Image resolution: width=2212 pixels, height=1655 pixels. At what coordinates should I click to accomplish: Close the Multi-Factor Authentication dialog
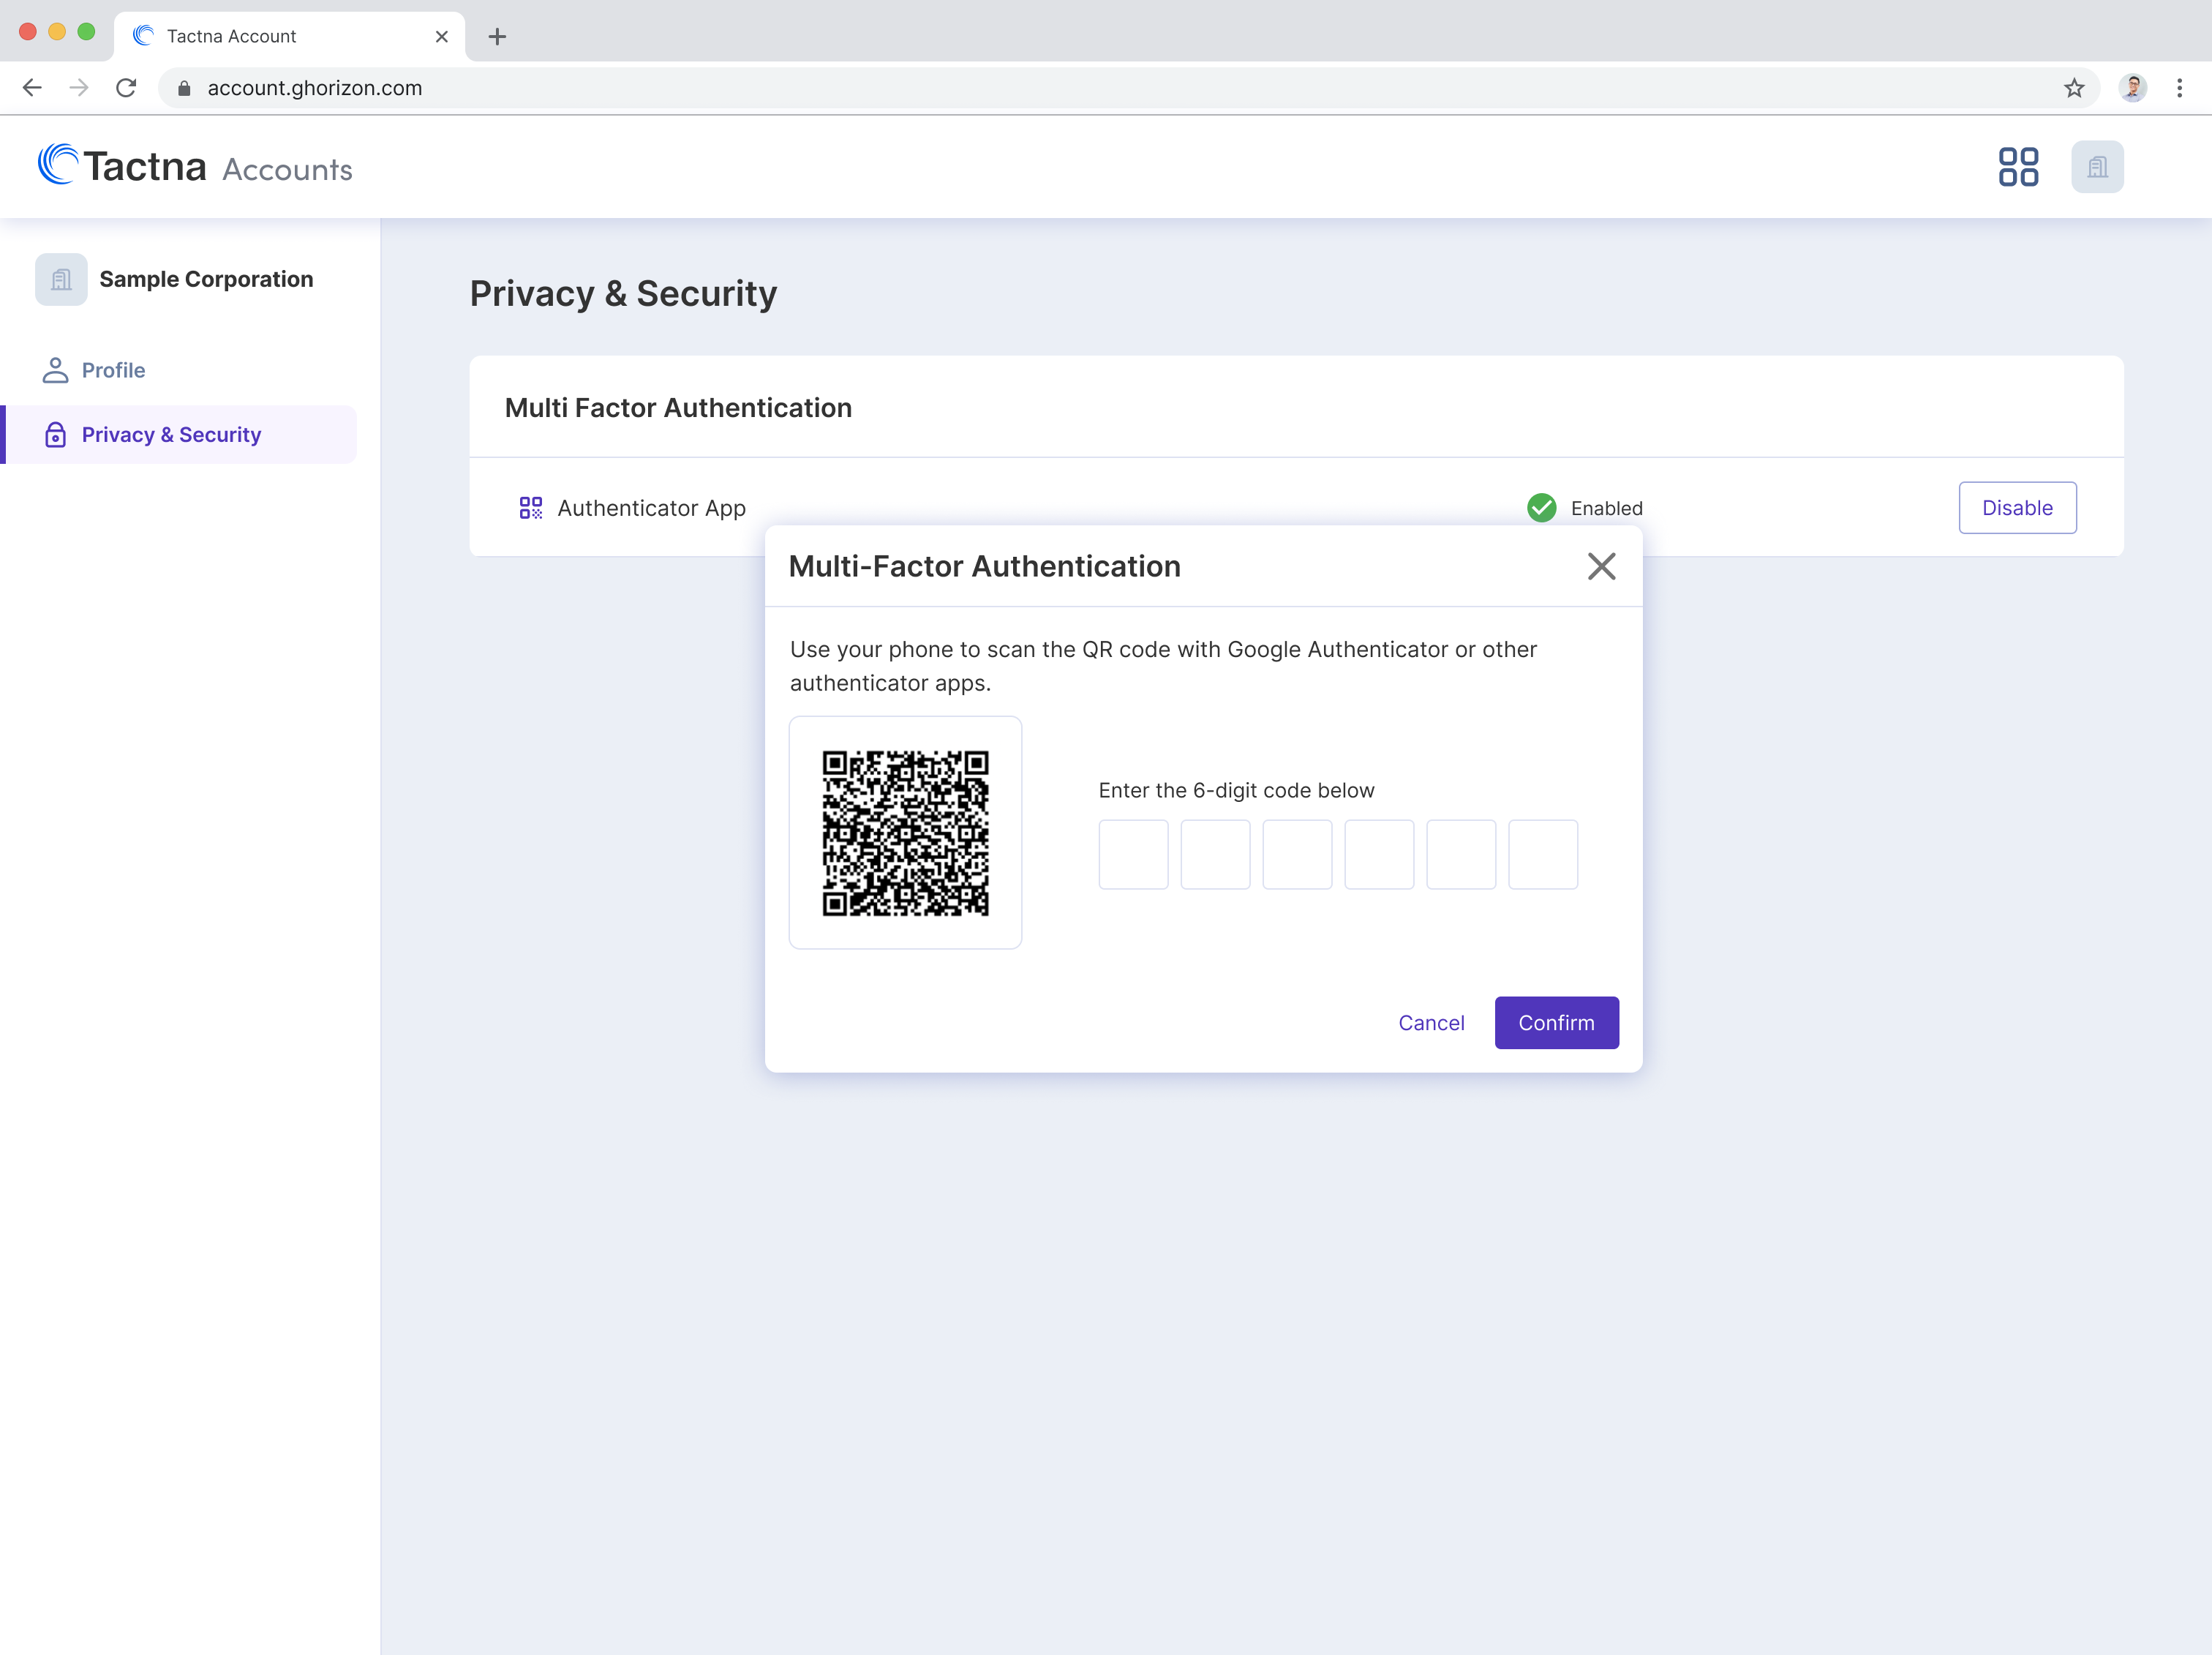tap(1601, 566)
